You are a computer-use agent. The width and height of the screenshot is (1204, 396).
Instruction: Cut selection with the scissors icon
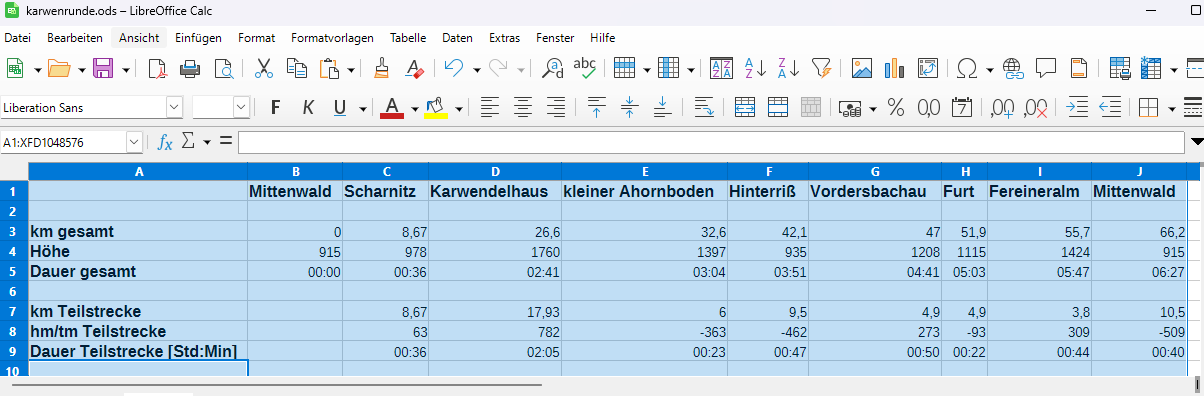tap(264, 69)
